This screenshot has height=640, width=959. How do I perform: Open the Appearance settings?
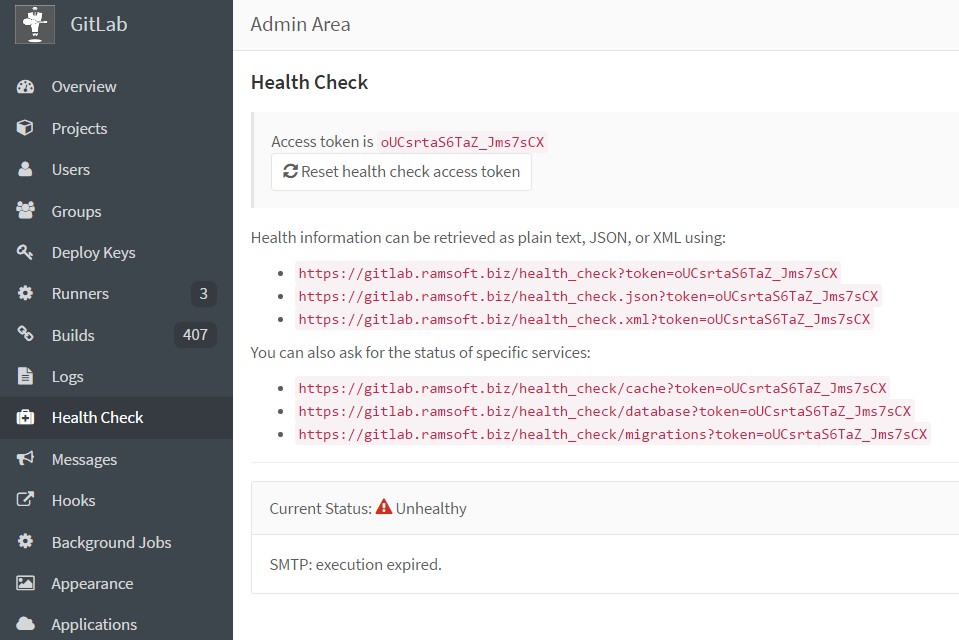click(92, 584)
